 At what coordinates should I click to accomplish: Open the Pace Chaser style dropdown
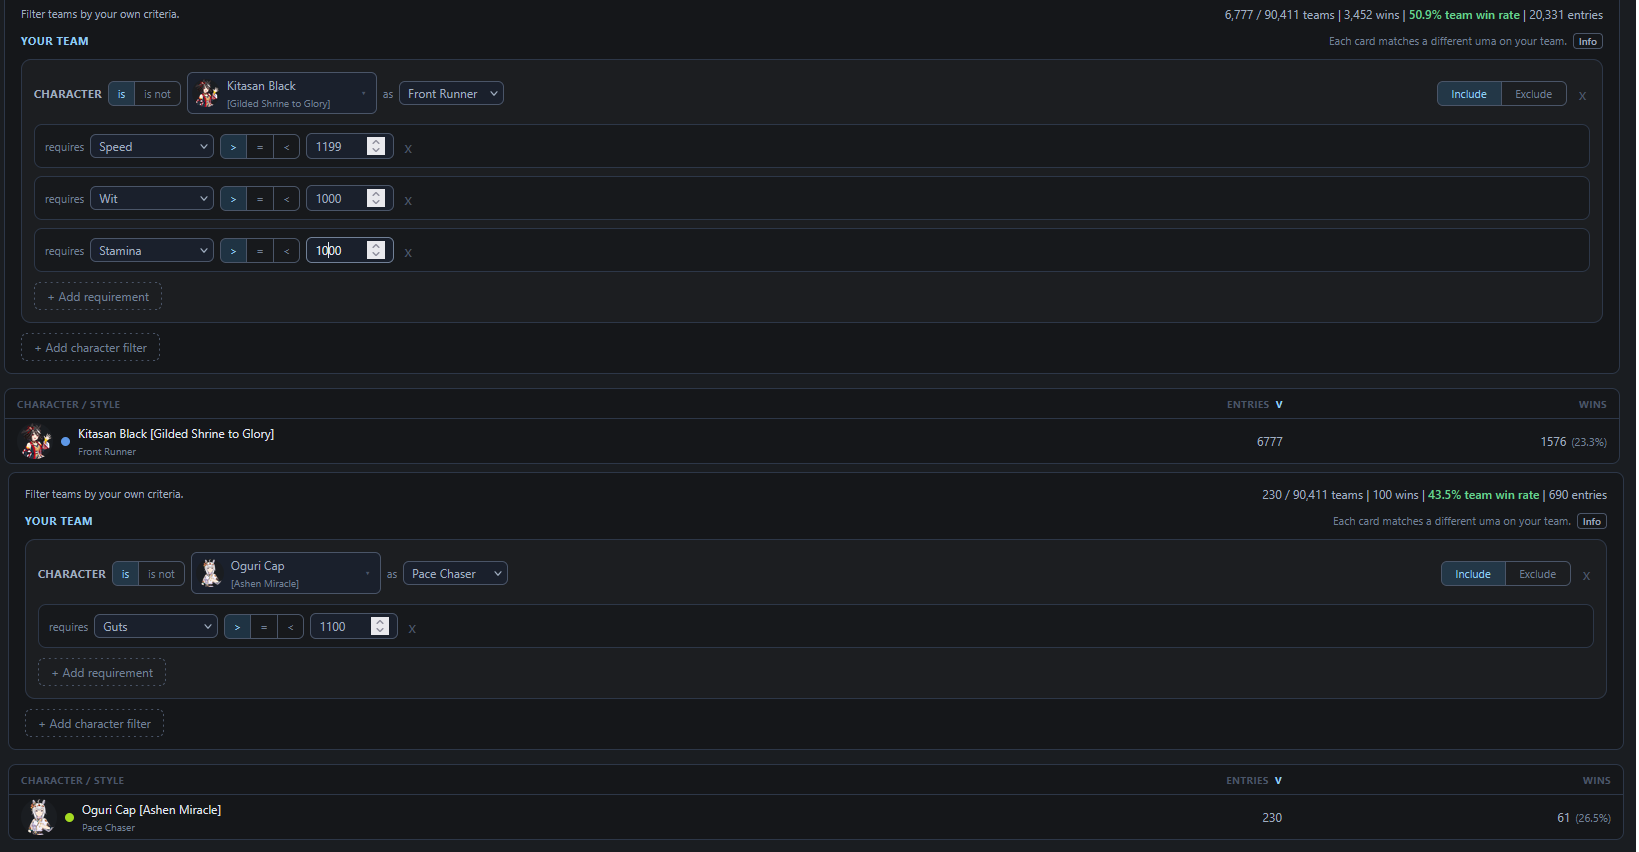455,574
